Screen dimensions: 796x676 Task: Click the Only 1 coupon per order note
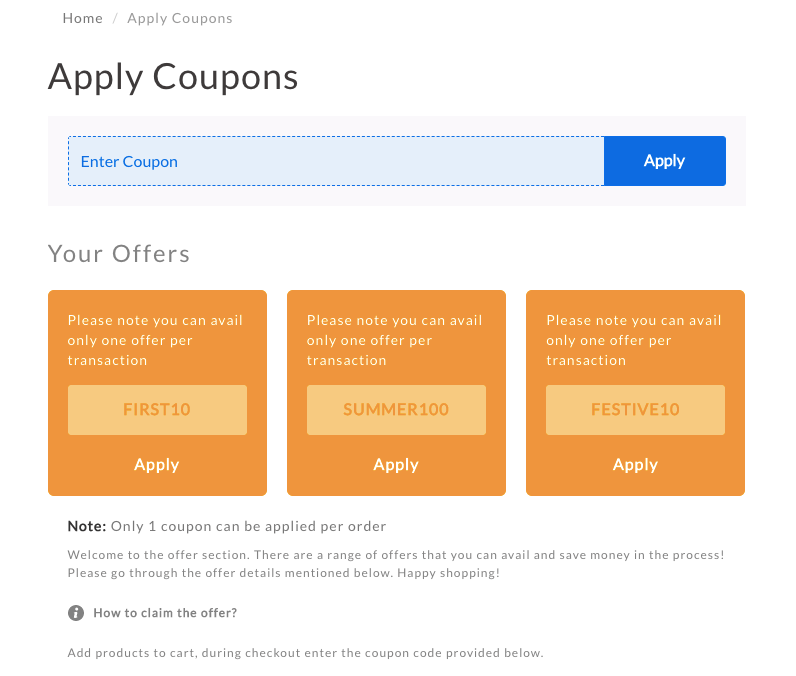tap(227, 526)
